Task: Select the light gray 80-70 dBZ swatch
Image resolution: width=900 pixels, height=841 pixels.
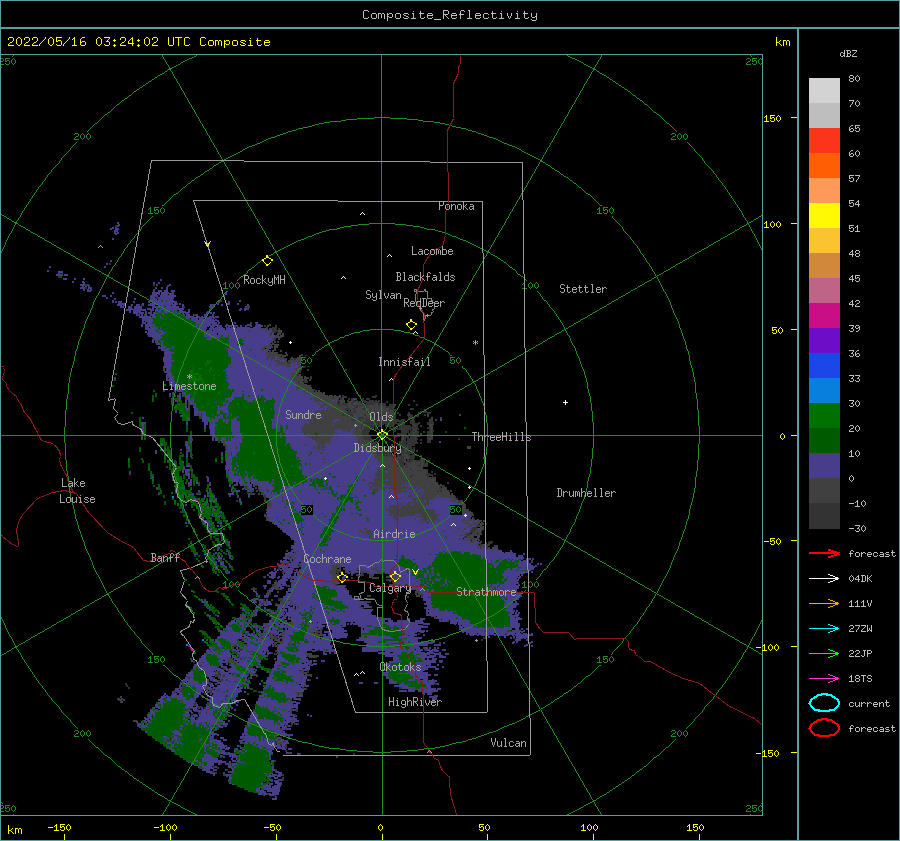Action: tap(824, 91)
